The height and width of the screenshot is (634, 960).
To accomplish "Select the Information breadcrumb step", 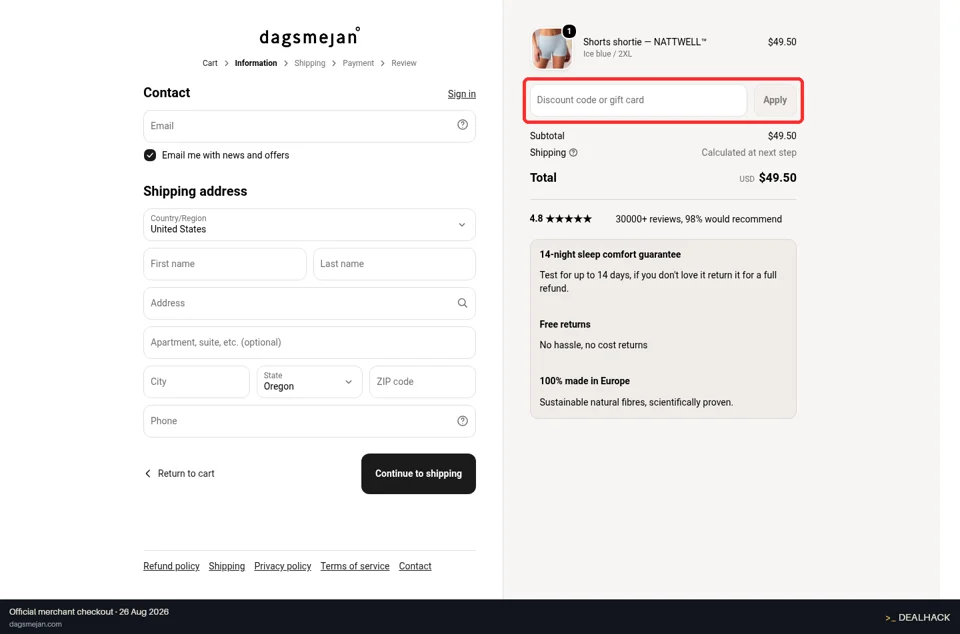I will click(256, 63).
